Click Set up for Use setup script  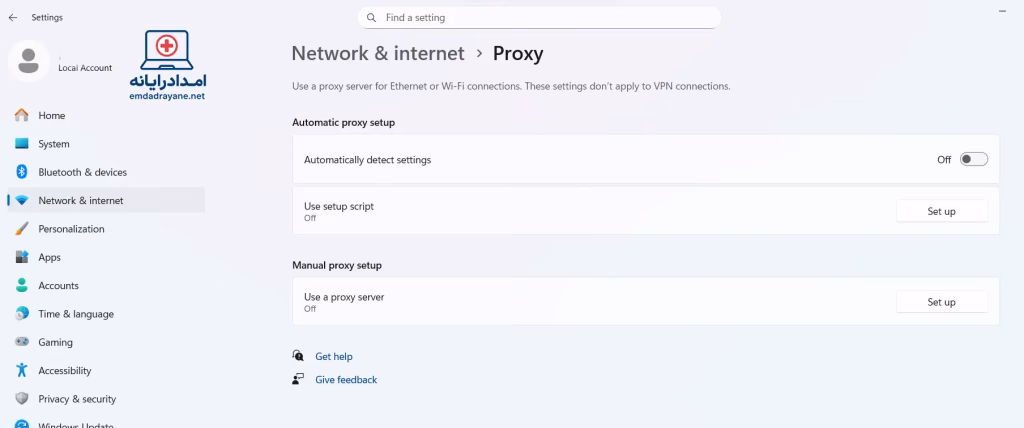point(941,211)
